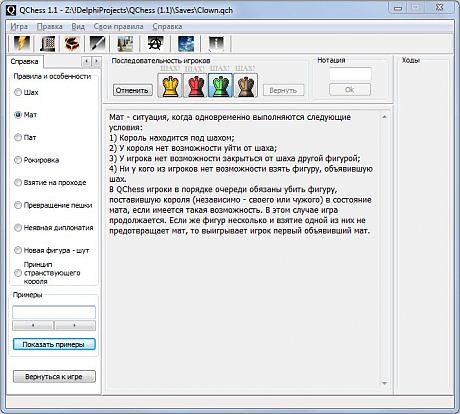
Task: Click the Отменить button
Action: point(132,90)
